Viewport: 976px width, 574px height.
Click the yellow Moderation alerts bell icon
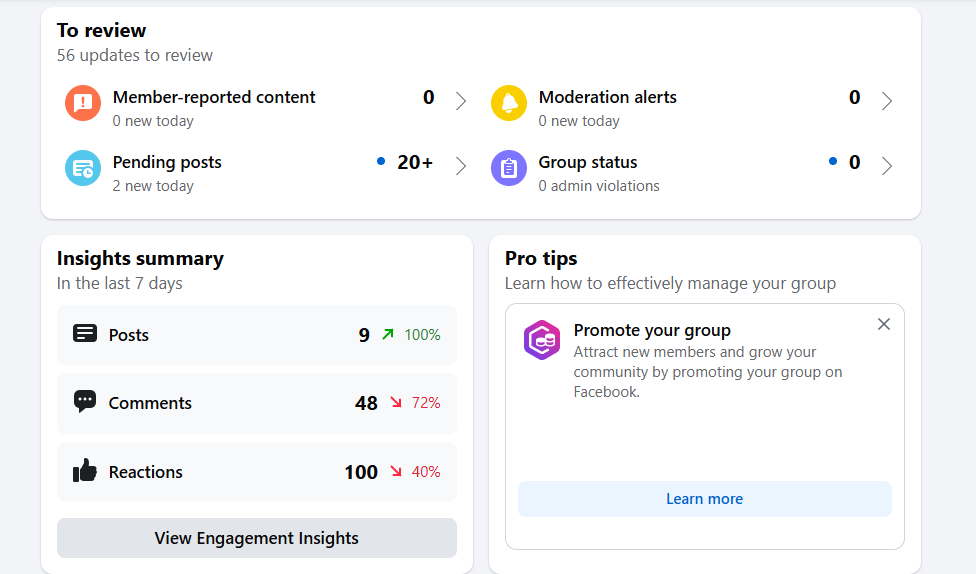509,103
